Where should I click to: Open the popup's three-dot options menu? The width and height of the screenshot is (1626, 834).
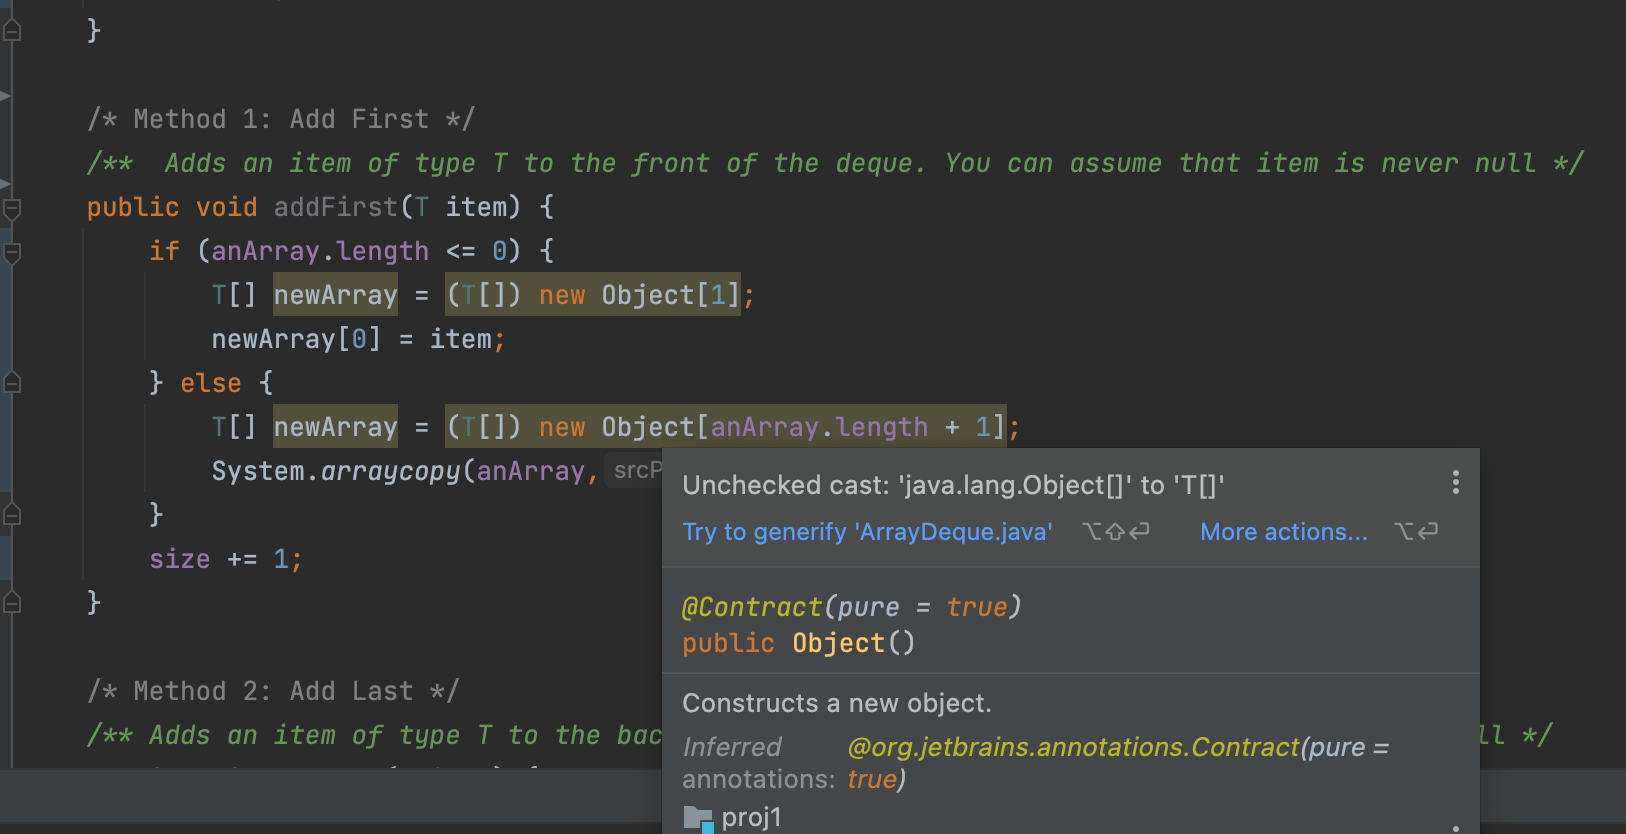click(x=1455, y=483)
